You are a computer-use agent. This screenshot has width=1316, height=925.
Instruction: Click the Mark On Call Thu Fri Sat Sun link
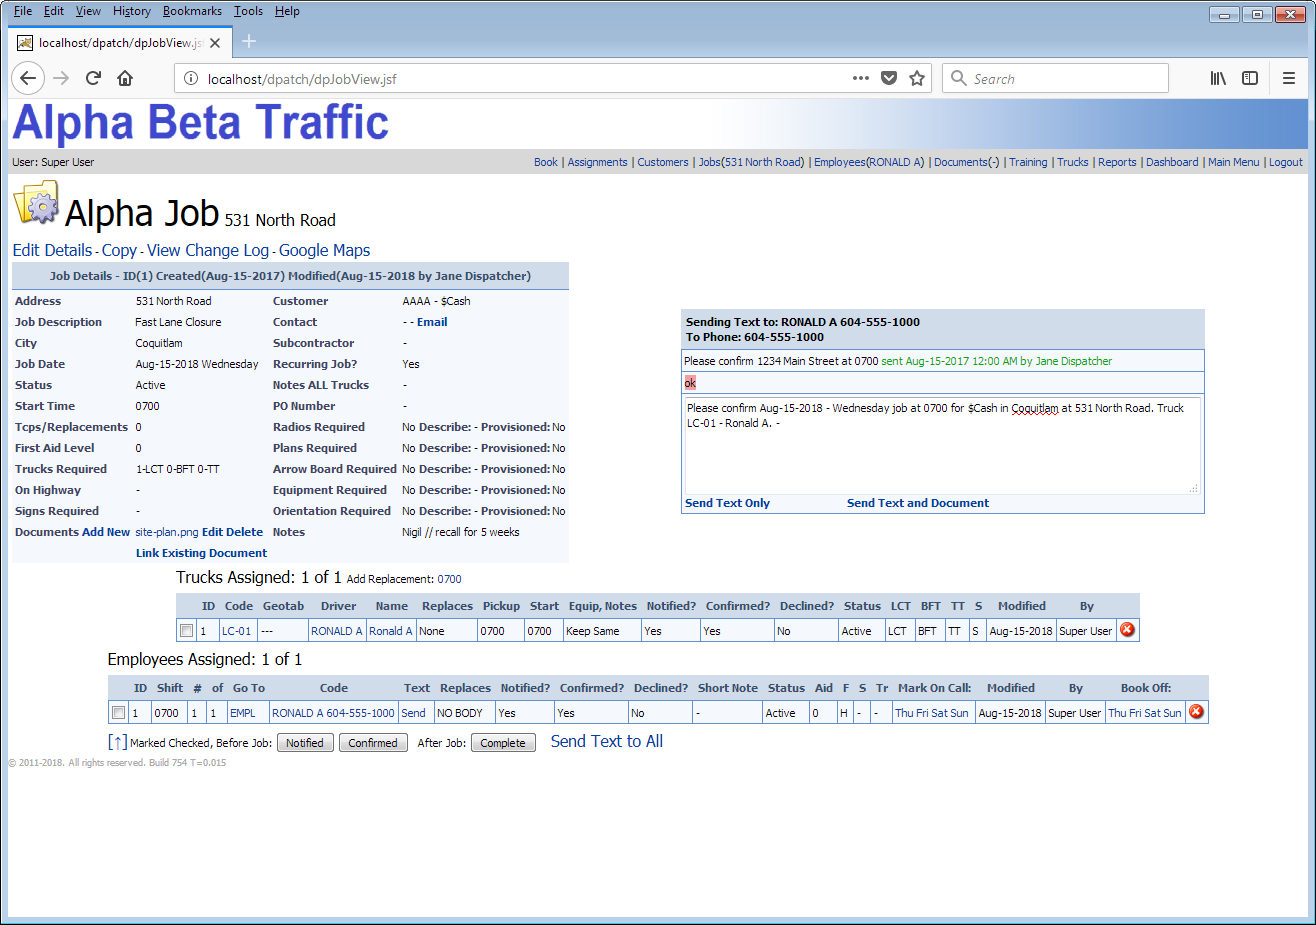(x=931, y=713)
